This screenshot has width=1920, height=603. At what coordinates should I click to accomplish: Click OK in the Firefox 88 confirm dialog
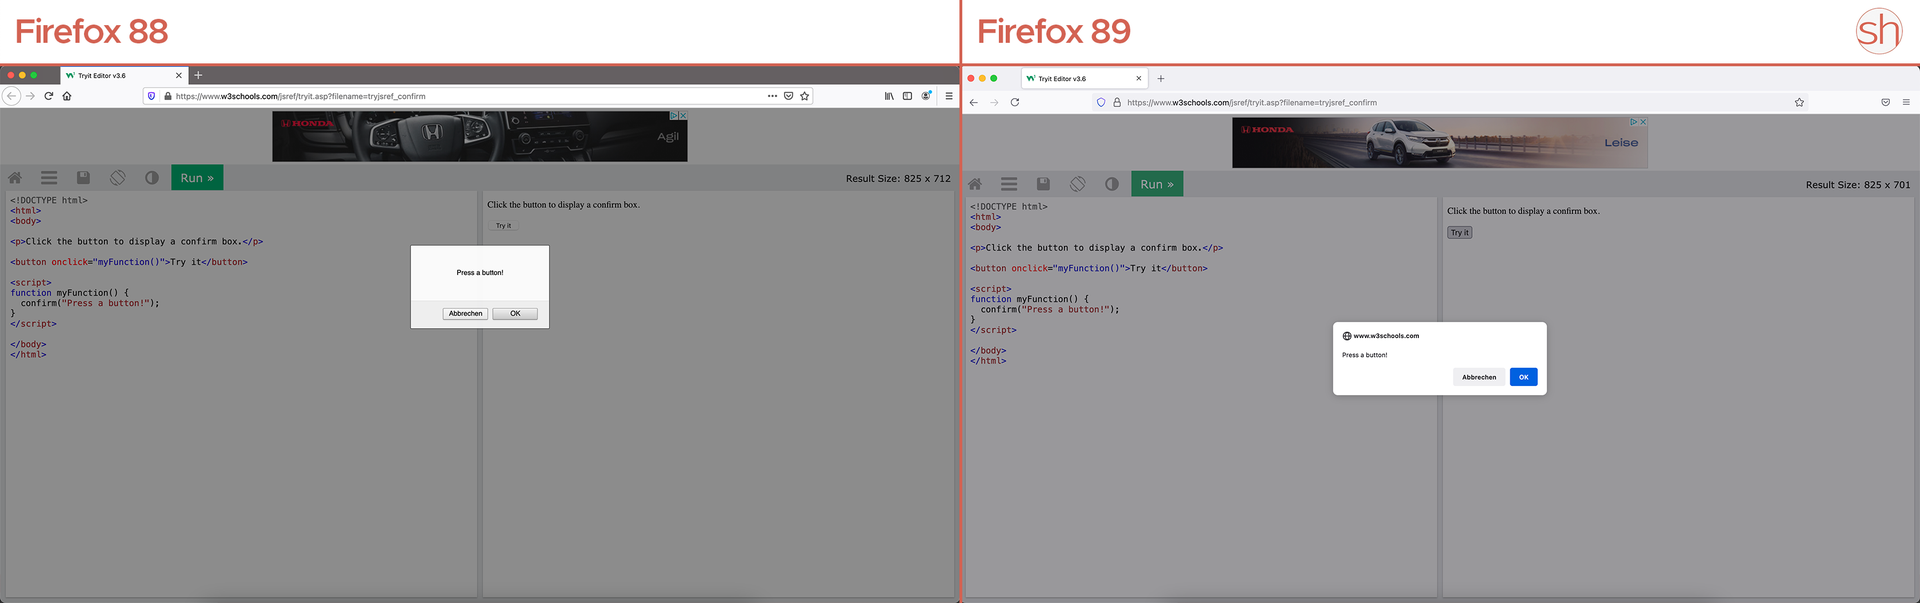point(515,314)
